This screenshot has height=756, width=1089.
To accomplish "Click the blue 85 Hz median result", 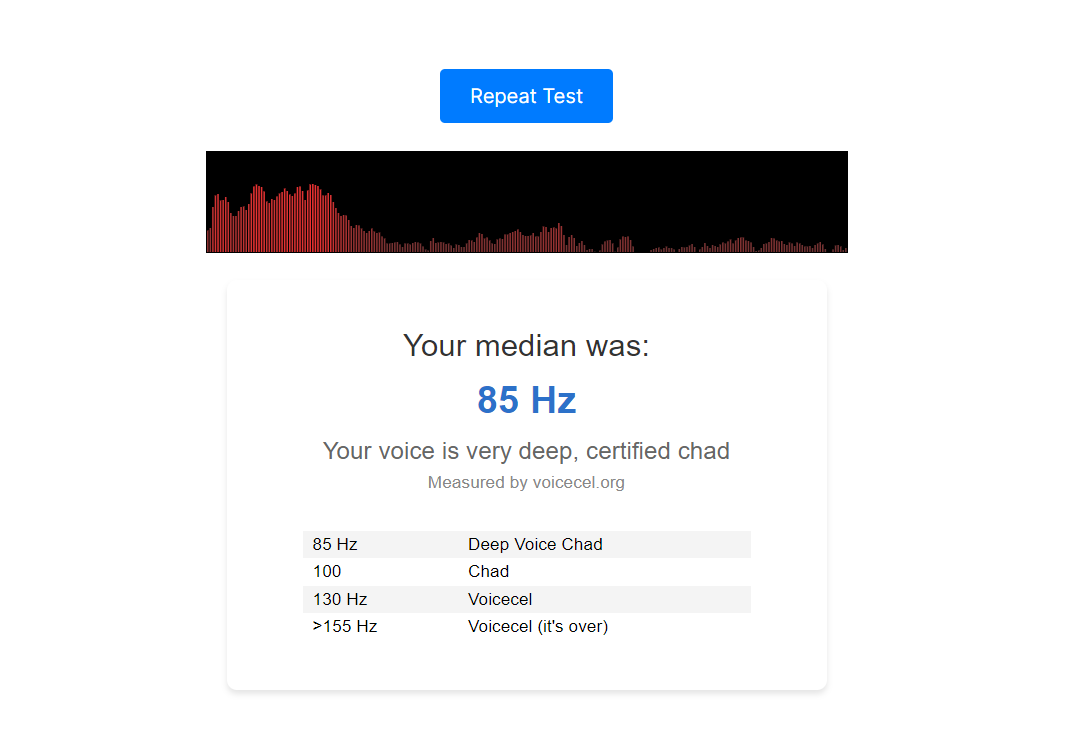I will (x=526, y=400).
